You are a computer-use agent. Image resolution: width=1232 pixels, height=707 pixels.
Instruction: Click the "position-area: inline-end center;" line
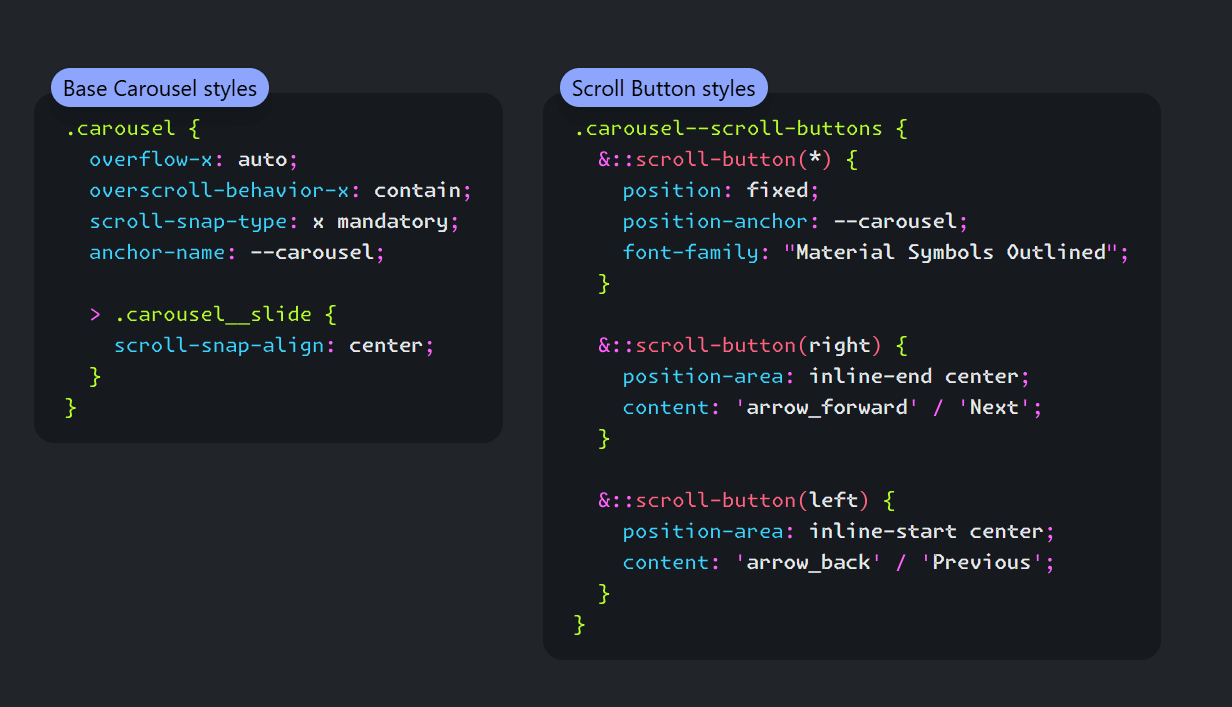coord(826,376)
